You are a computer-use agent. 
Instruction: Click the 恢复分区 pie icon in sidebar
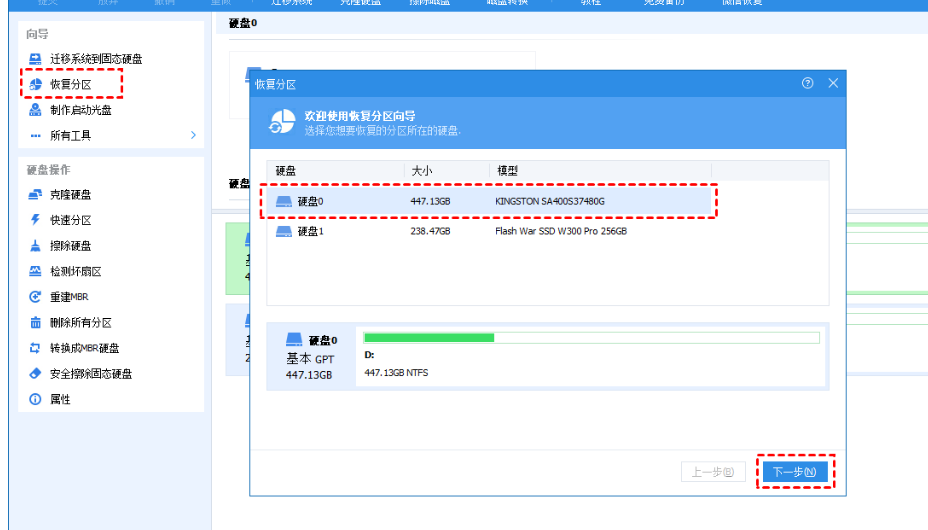pos(36,84)
